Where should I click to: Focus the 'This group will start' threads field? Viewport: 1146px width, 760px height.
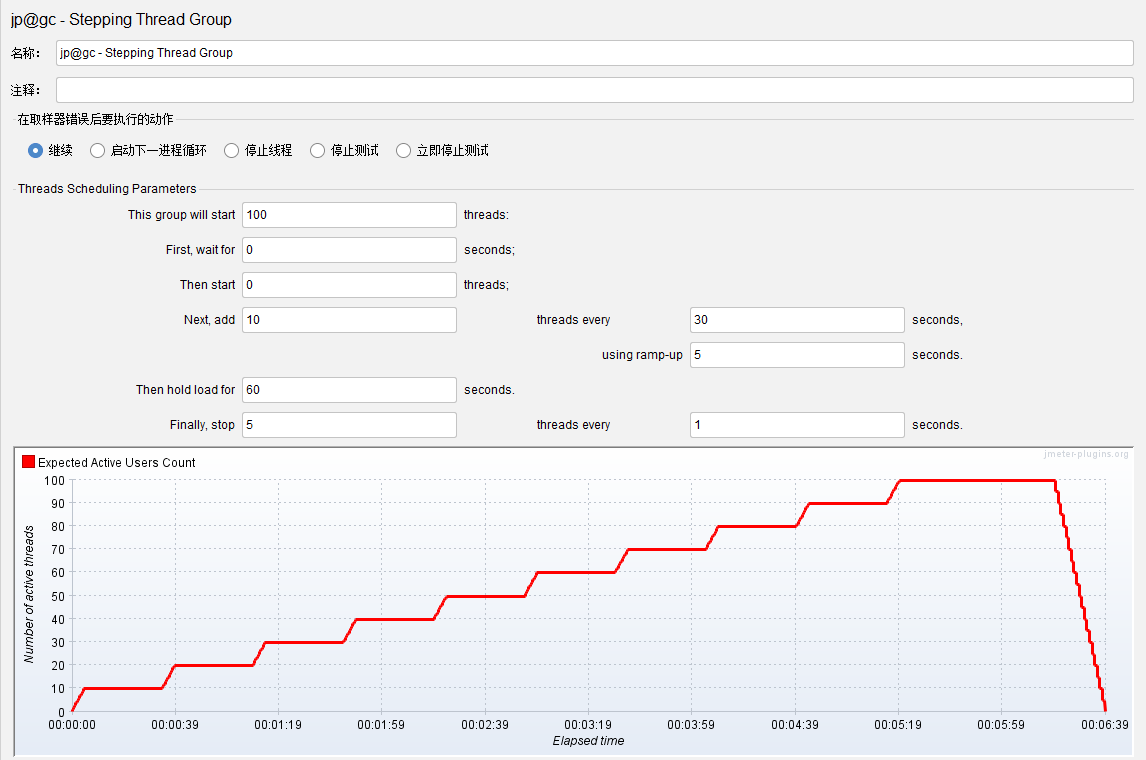point(349,215)
